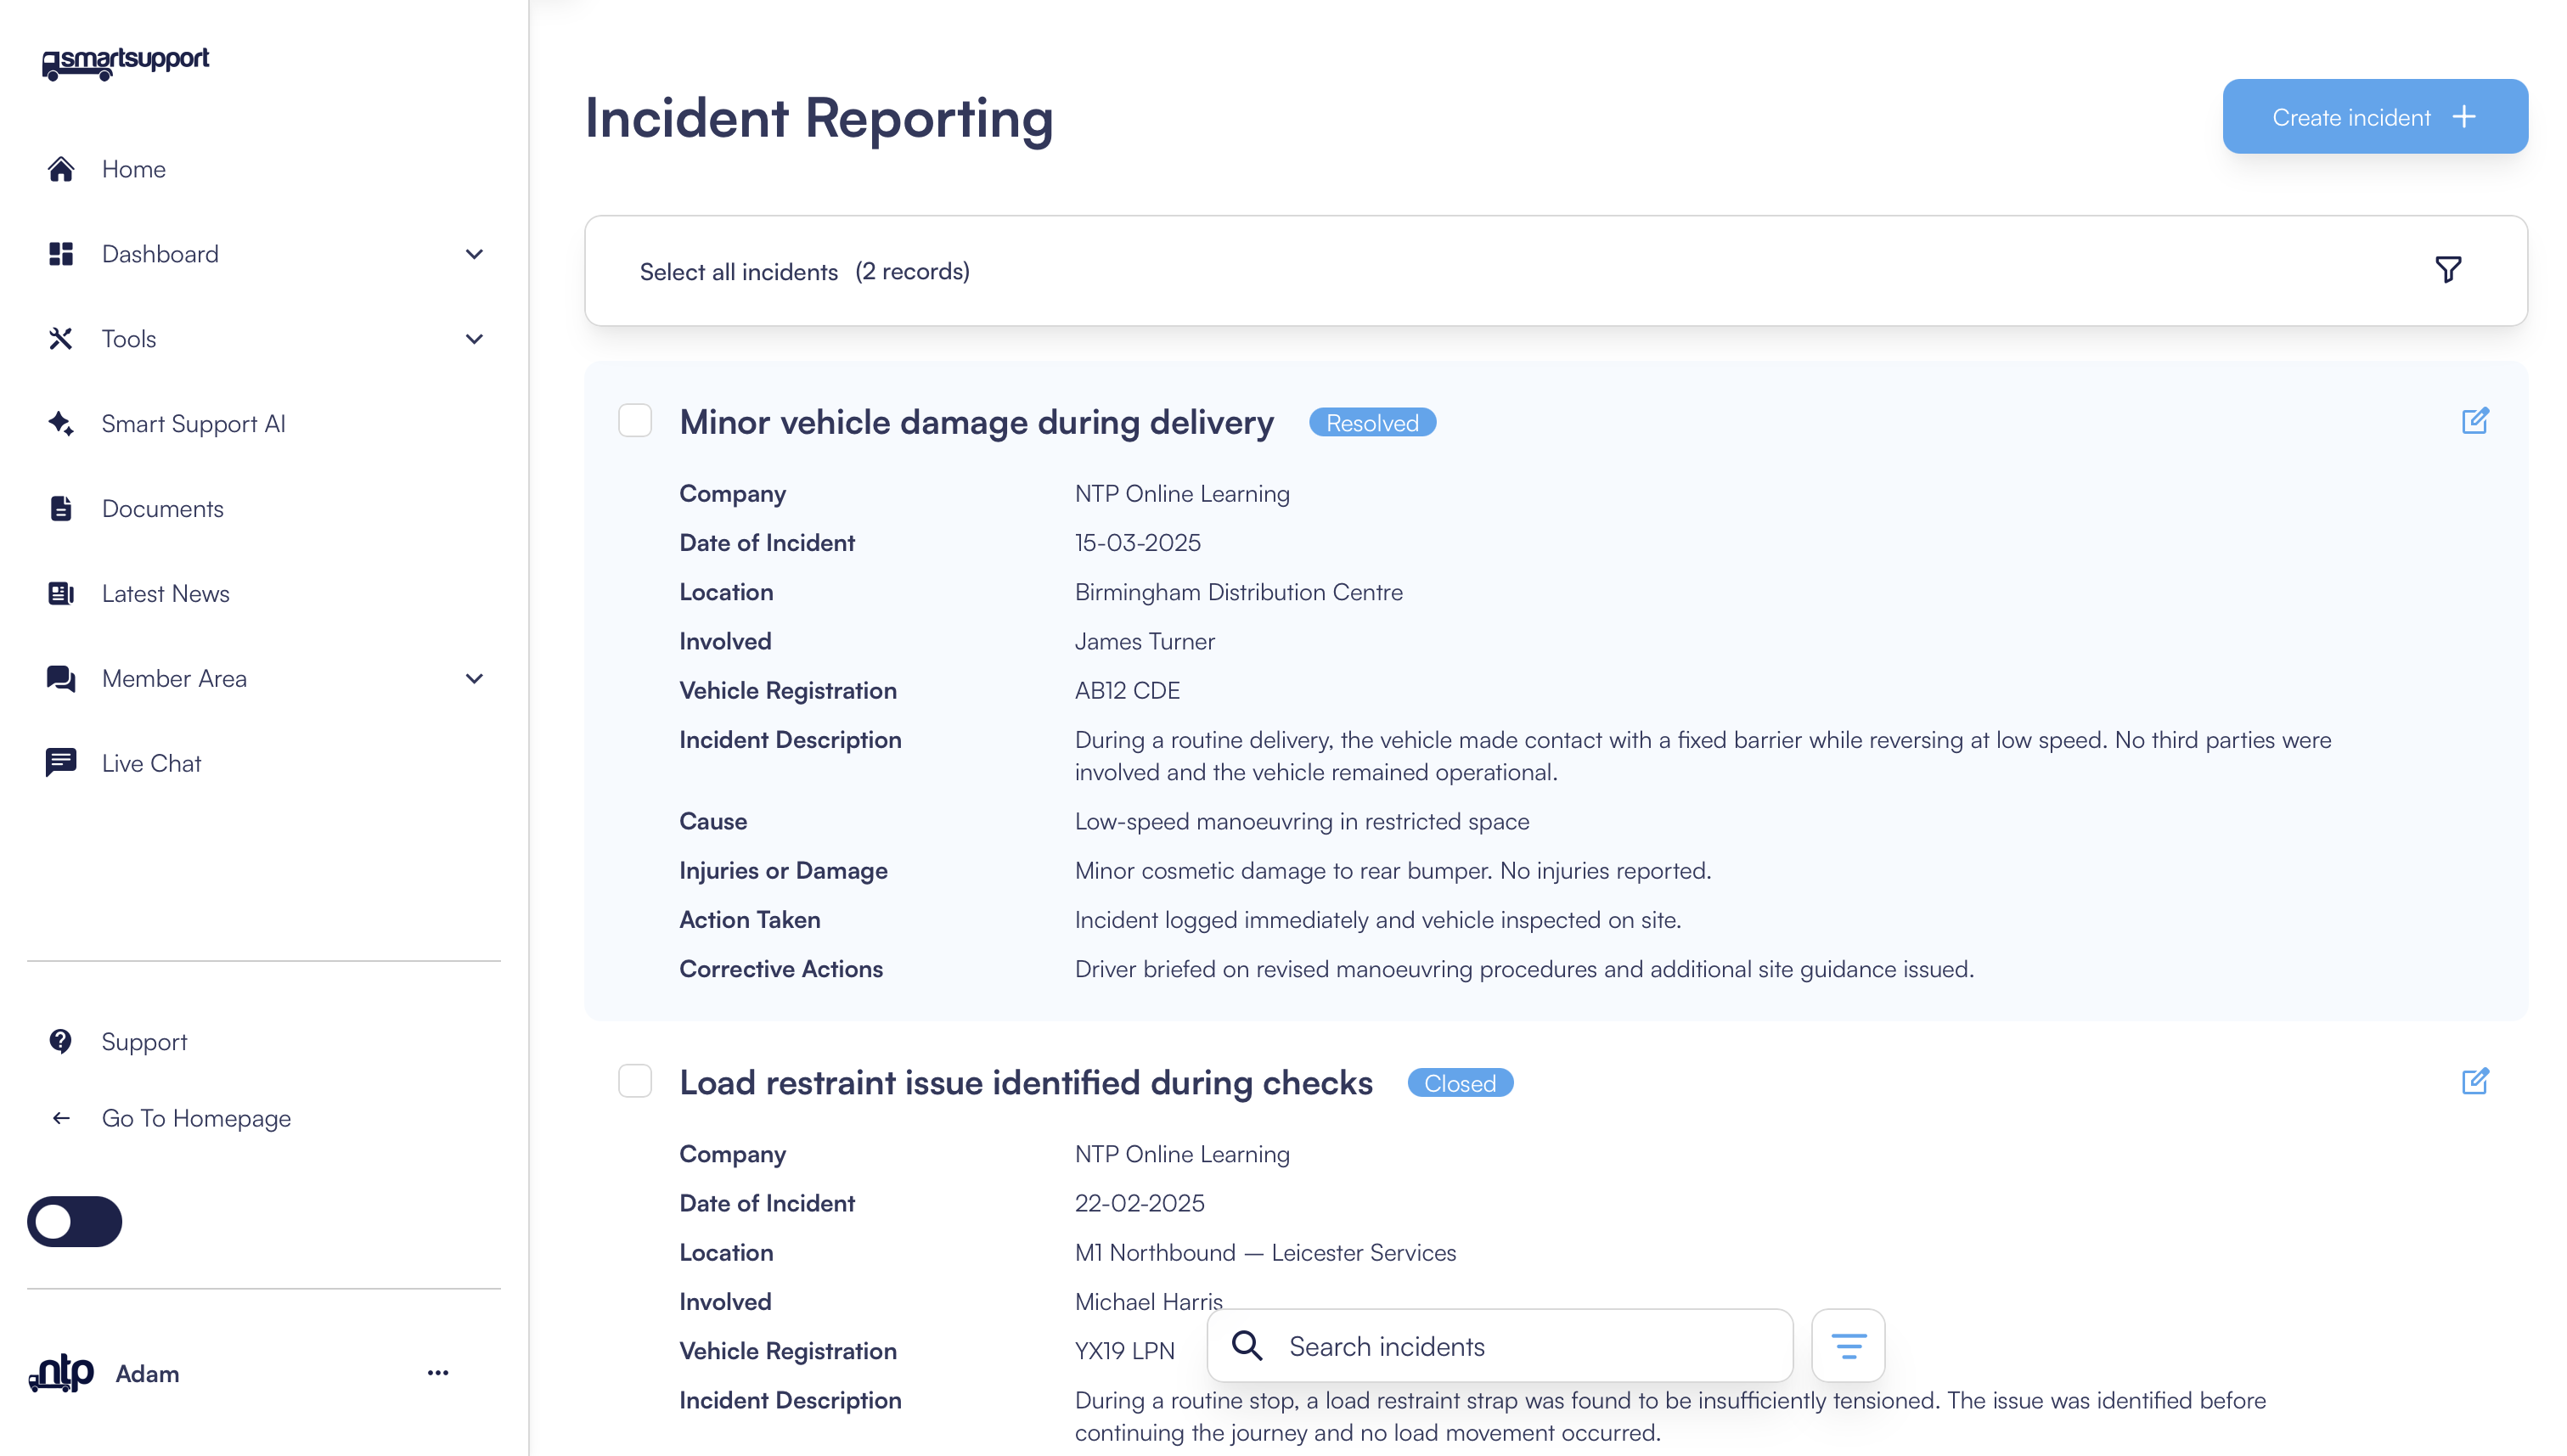The image size is (2567, 1456).
Task: Click the Support help icon
Action: coord(60,1041)
